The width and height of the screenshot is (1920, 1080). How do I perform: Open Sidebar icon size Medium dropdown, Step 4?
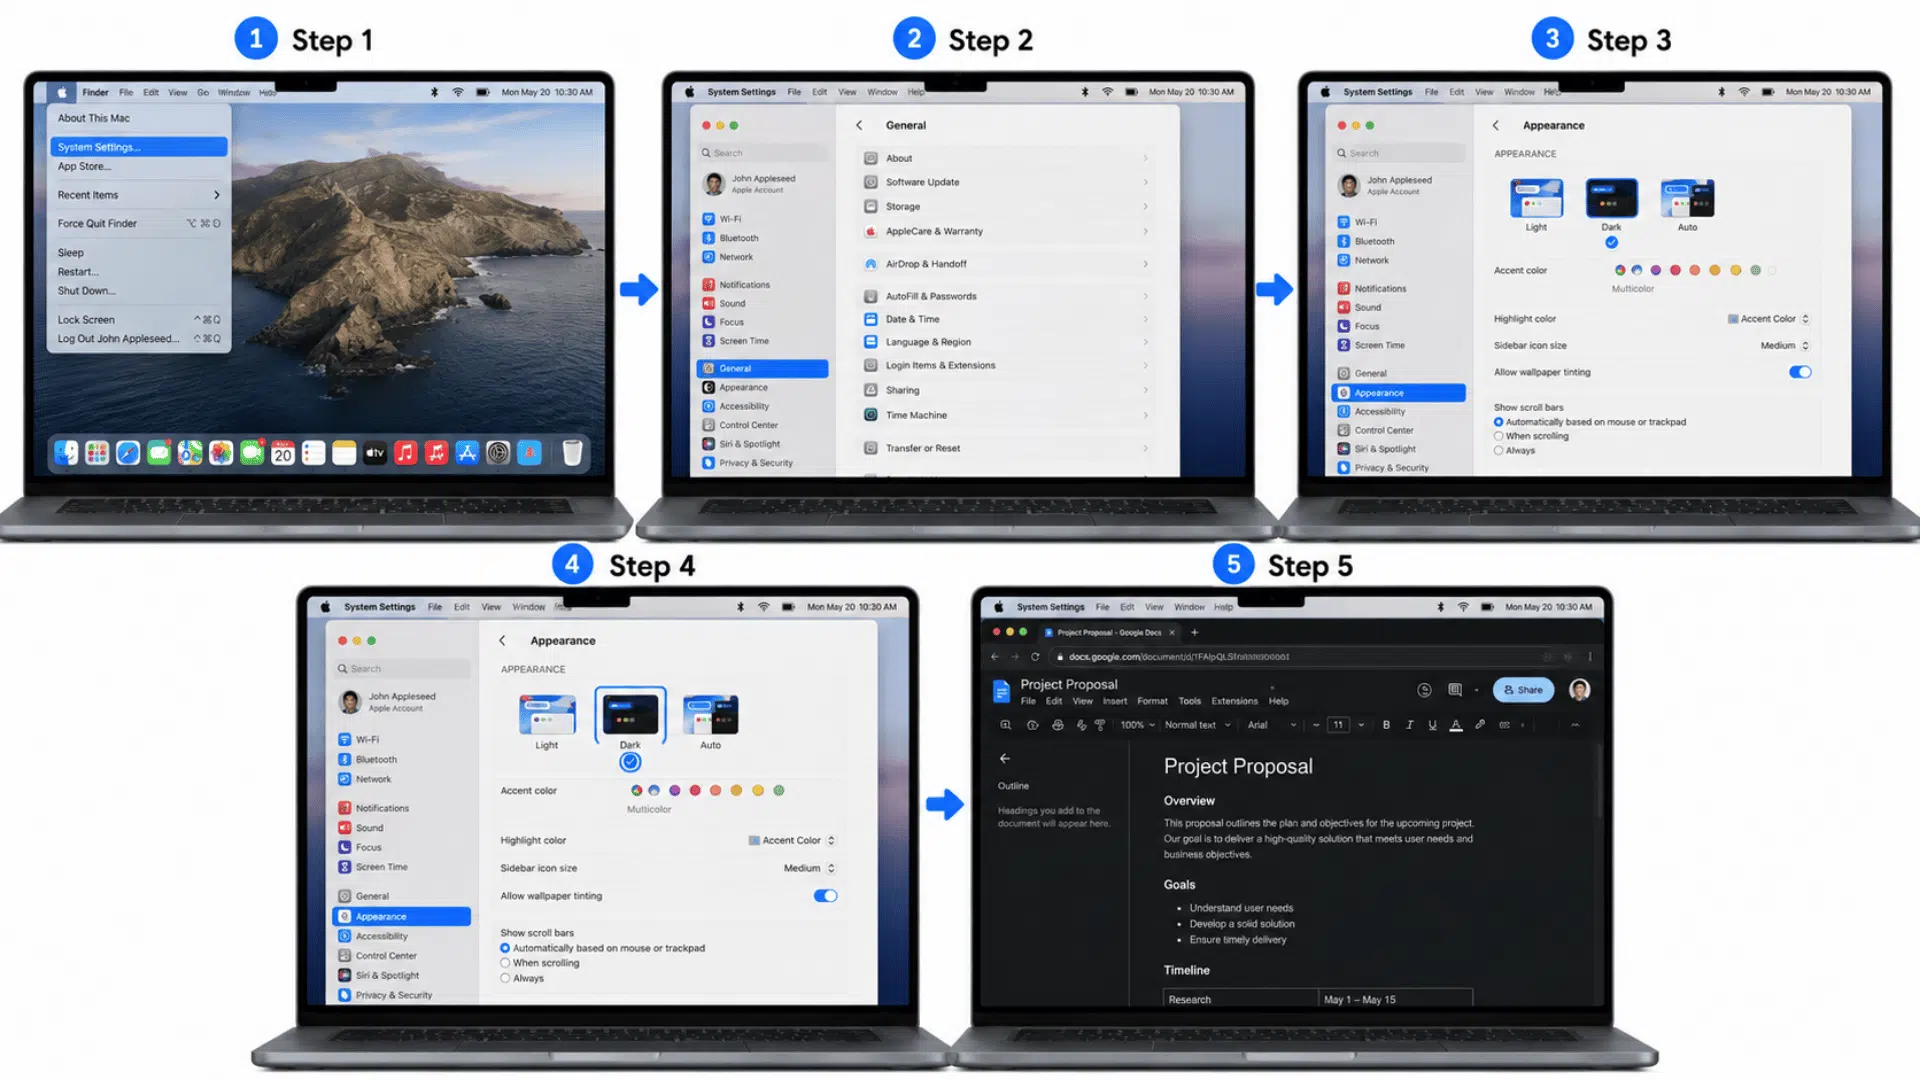tap(809, 868)
